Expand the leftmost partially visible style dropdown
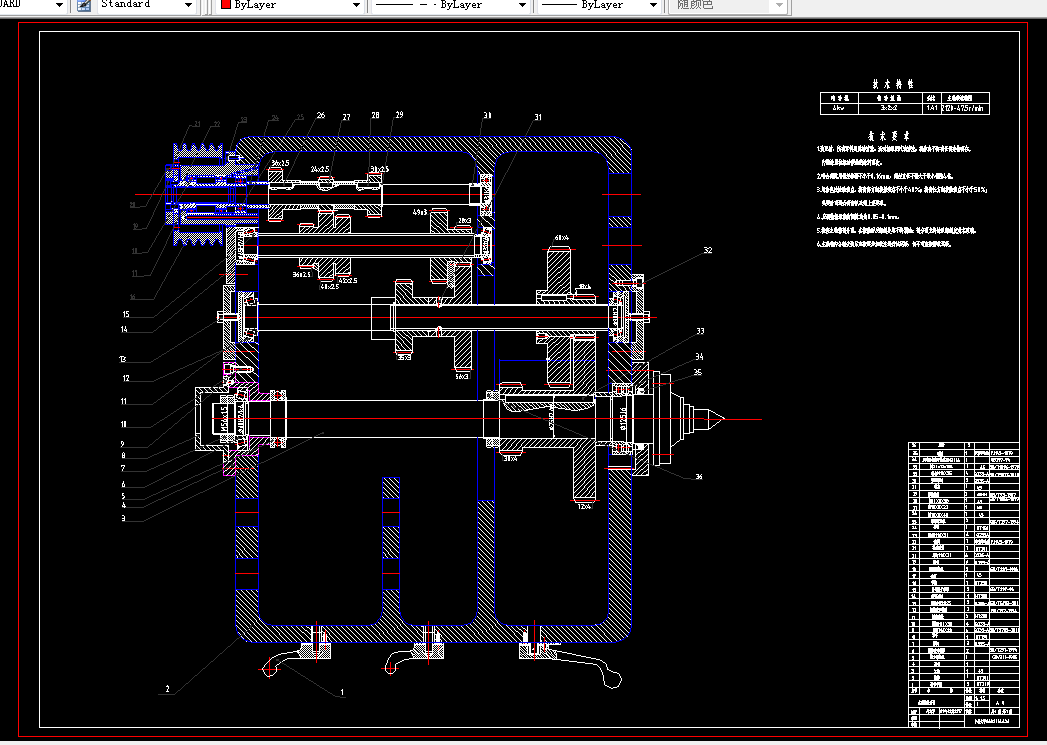 tap(59, 5)
